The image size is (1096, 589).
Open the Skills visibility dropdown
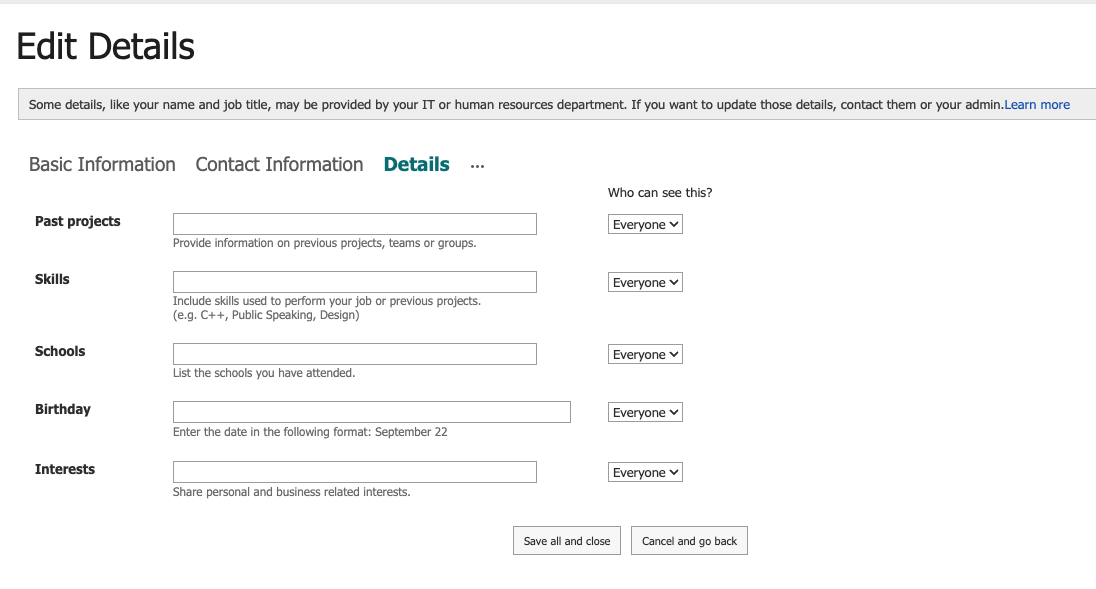[645, 282]
